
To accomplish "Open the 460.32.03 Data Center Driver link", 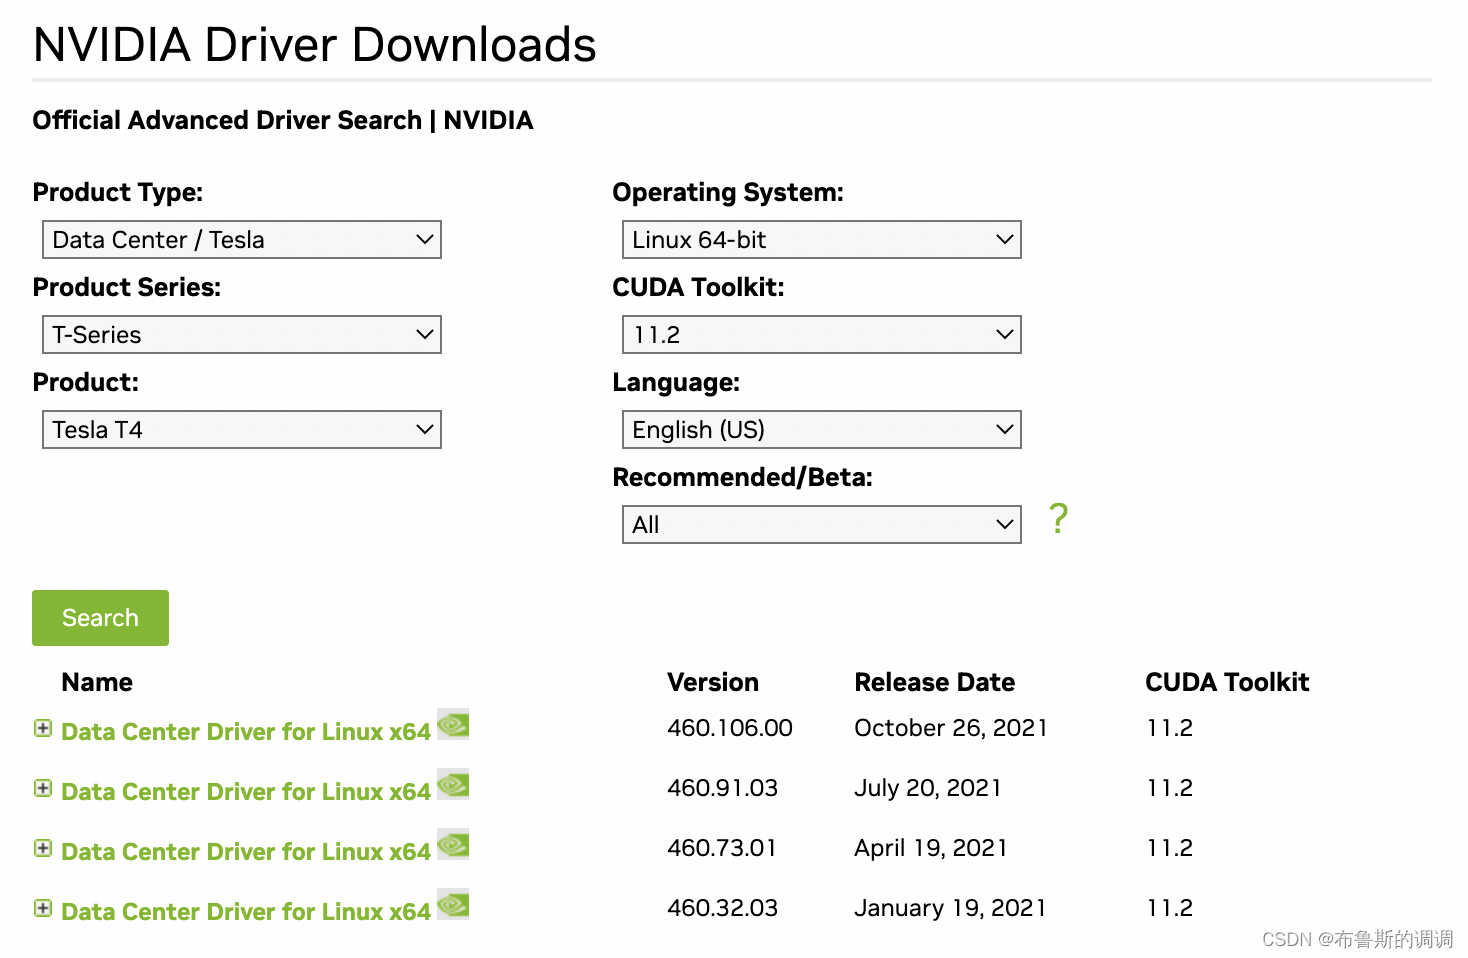I will click(245, 911).
